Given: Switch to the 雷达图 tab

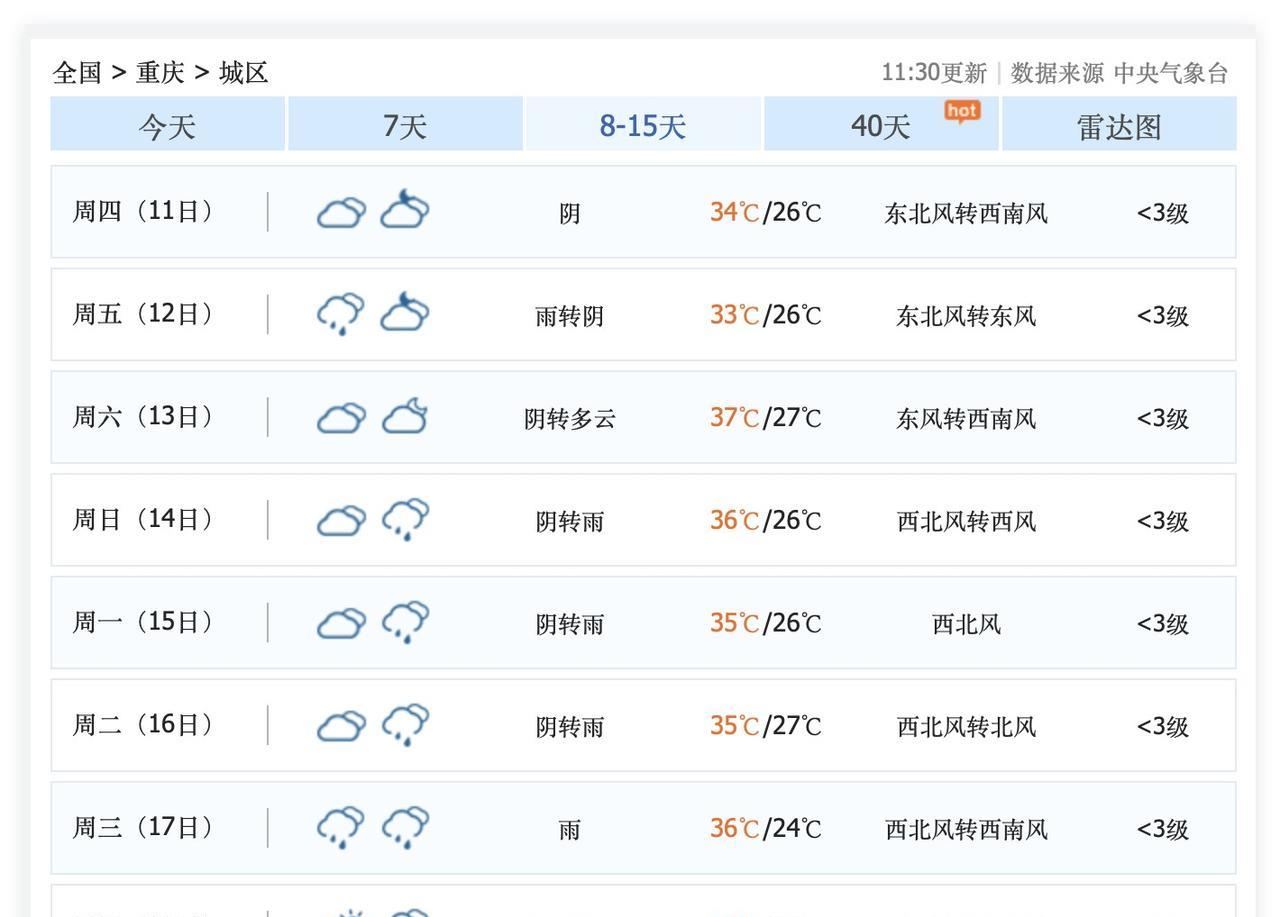Looking at the screenshot, I should click(1119, 126).
